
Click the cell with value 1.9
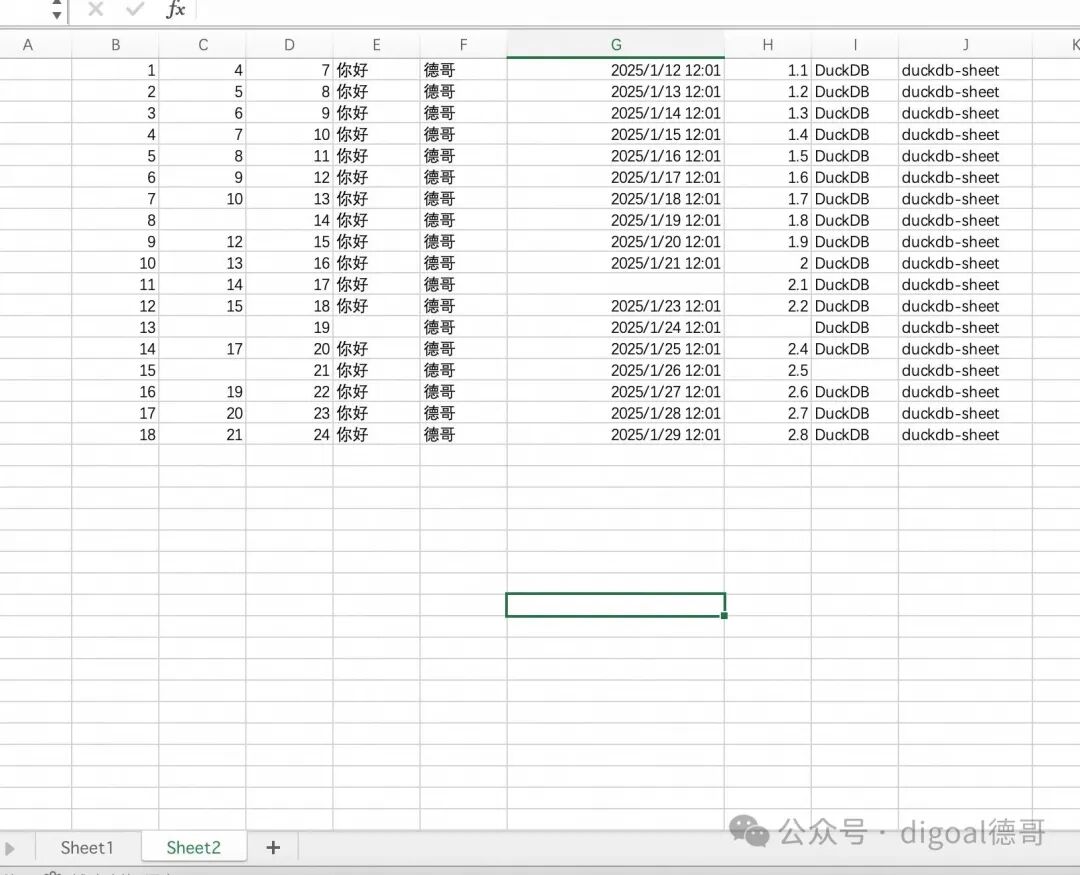click(x=767, y=242)
